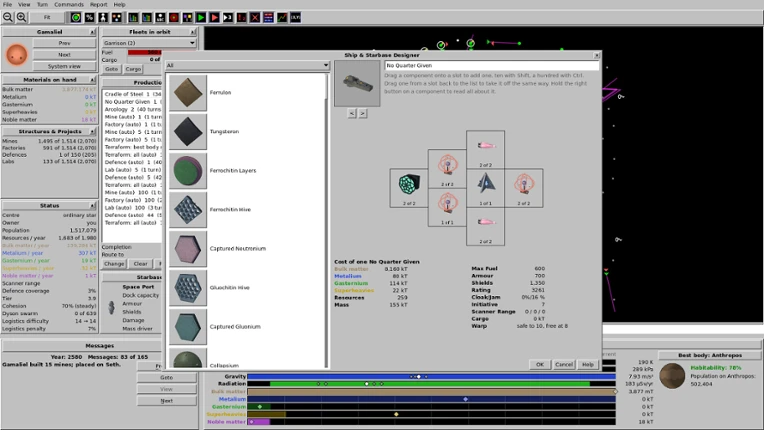
Task: Click the Gamaliel orange planet image
Action: 17,54
